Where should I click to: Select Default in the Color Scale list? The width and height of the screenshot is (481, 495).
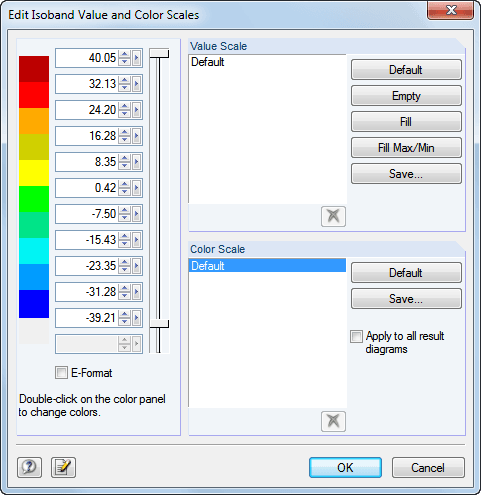[267, 266]
